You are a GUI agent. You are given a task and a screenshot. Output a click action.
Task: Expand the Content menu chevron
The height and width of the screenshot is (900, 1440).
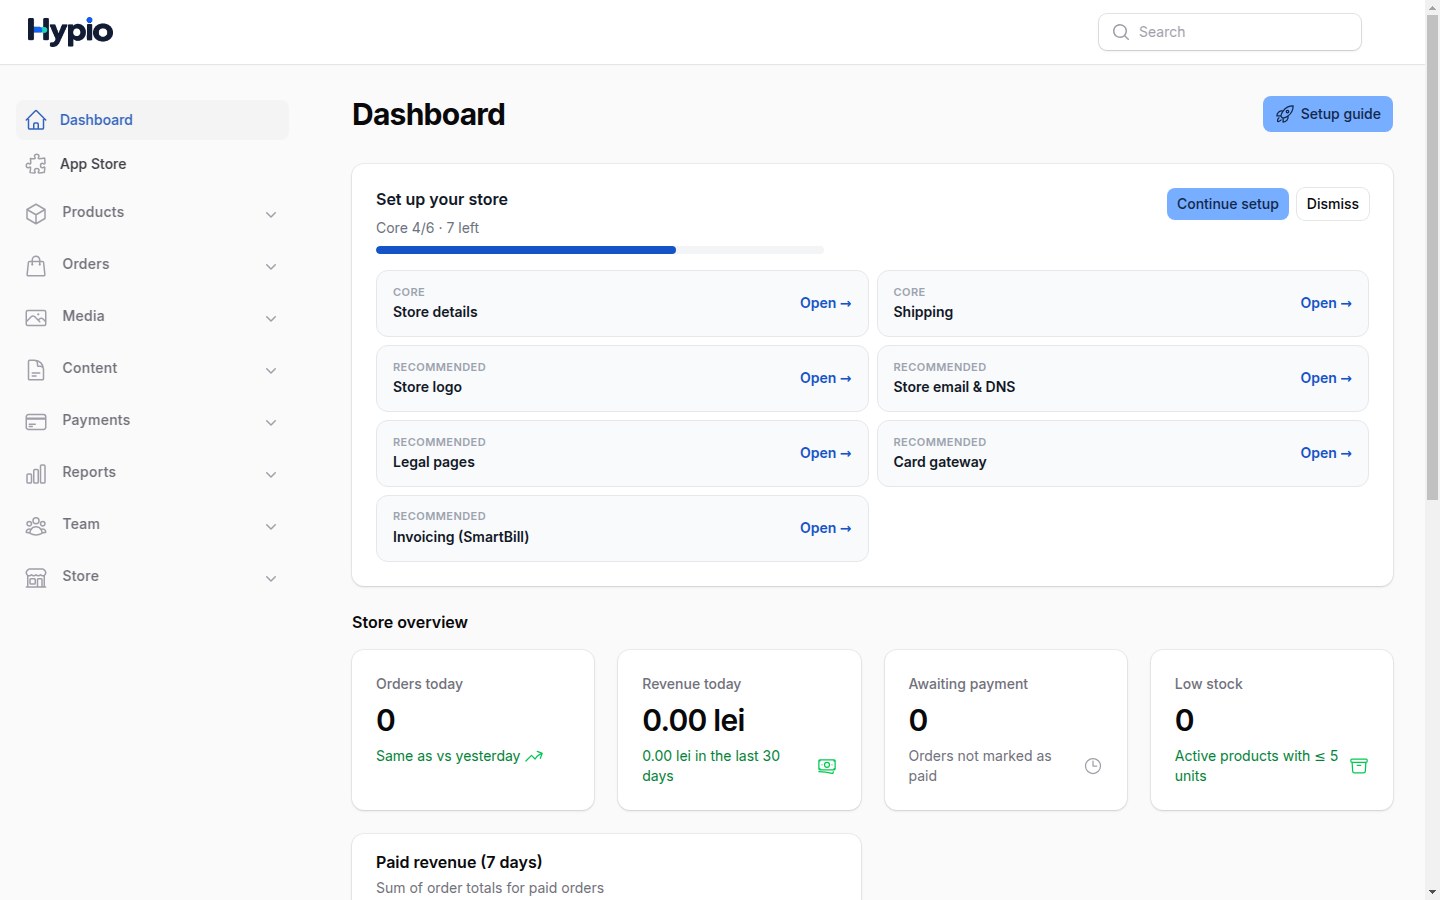coord(271,370)
